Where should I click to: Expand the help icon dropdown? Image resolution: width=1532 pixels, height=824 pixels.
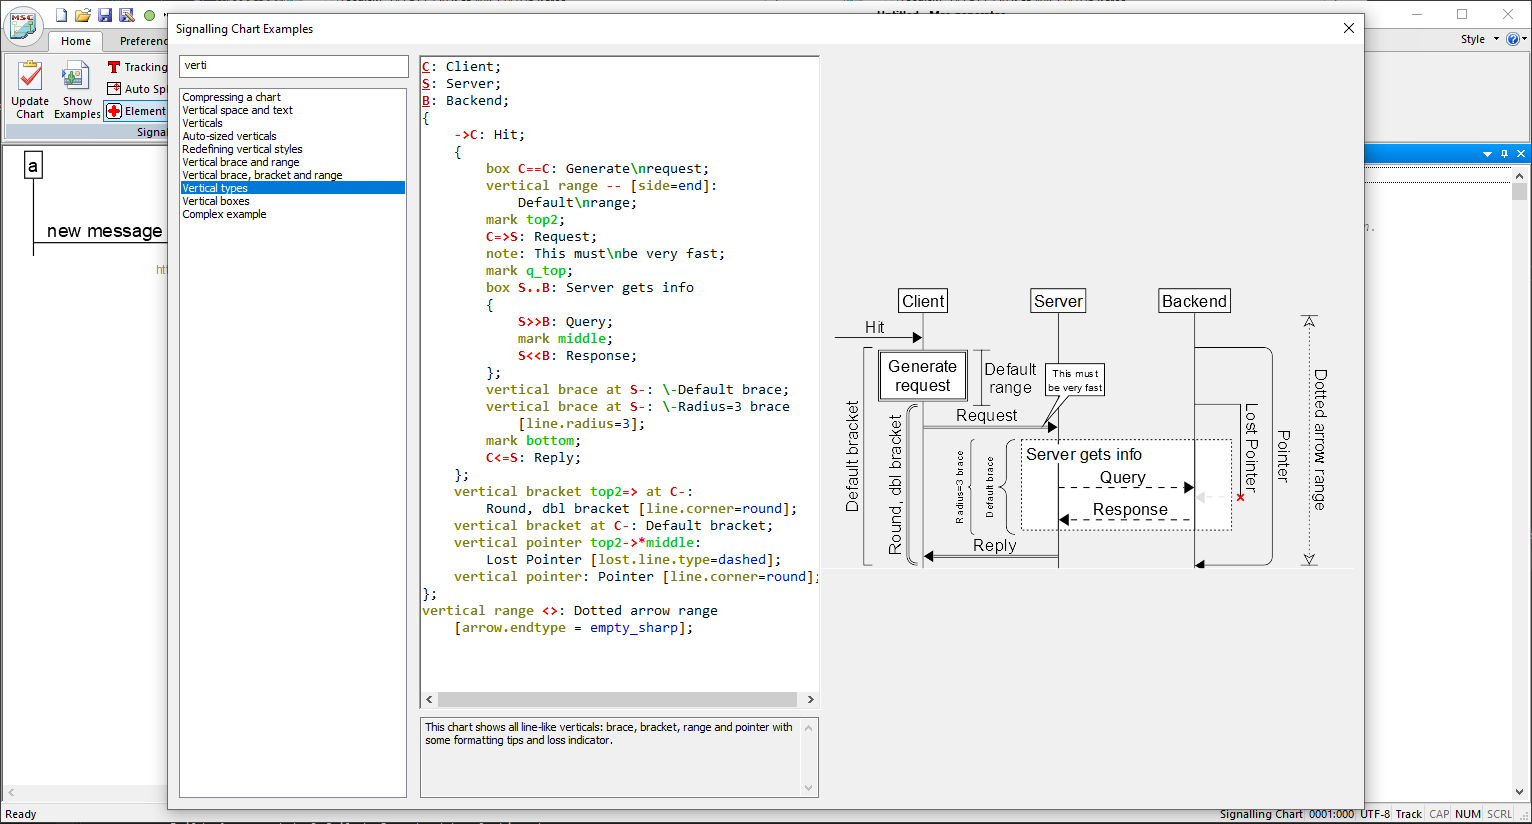pos(1524,40)
